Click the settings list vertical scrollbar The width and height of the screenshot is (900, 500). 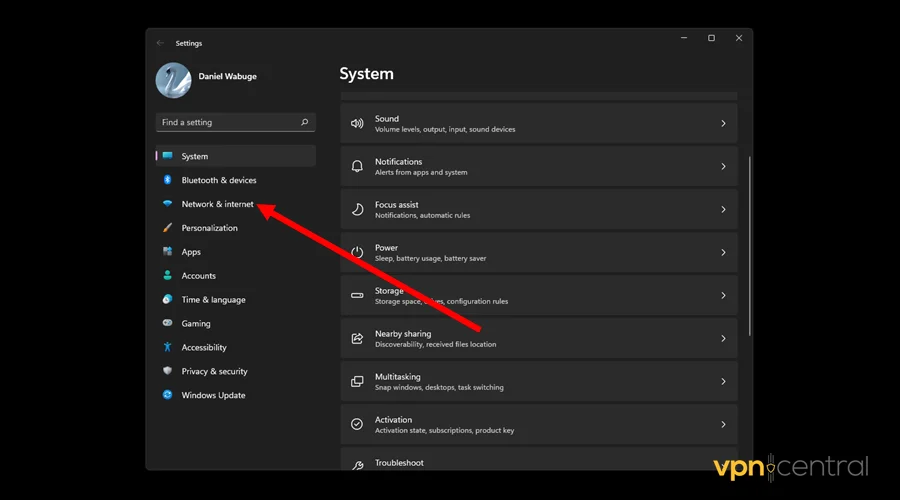750,246
